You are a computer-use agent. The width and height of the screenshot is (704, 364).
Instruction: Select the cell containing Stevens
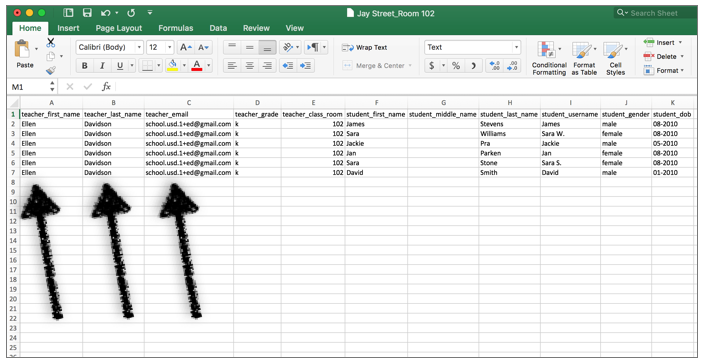(x=510, y=124)
